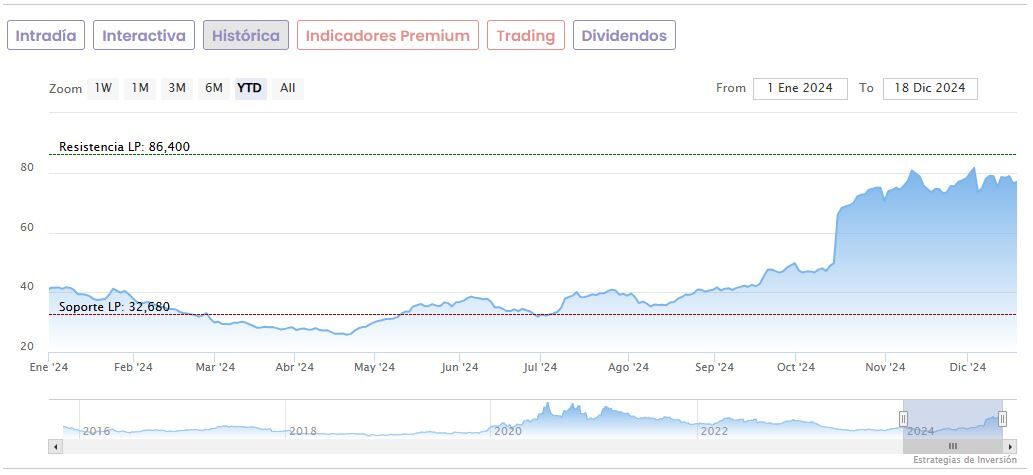Select the YTD zoom button
The height and width of the screenshot is (475, 1033).
[x=250, y=88]
